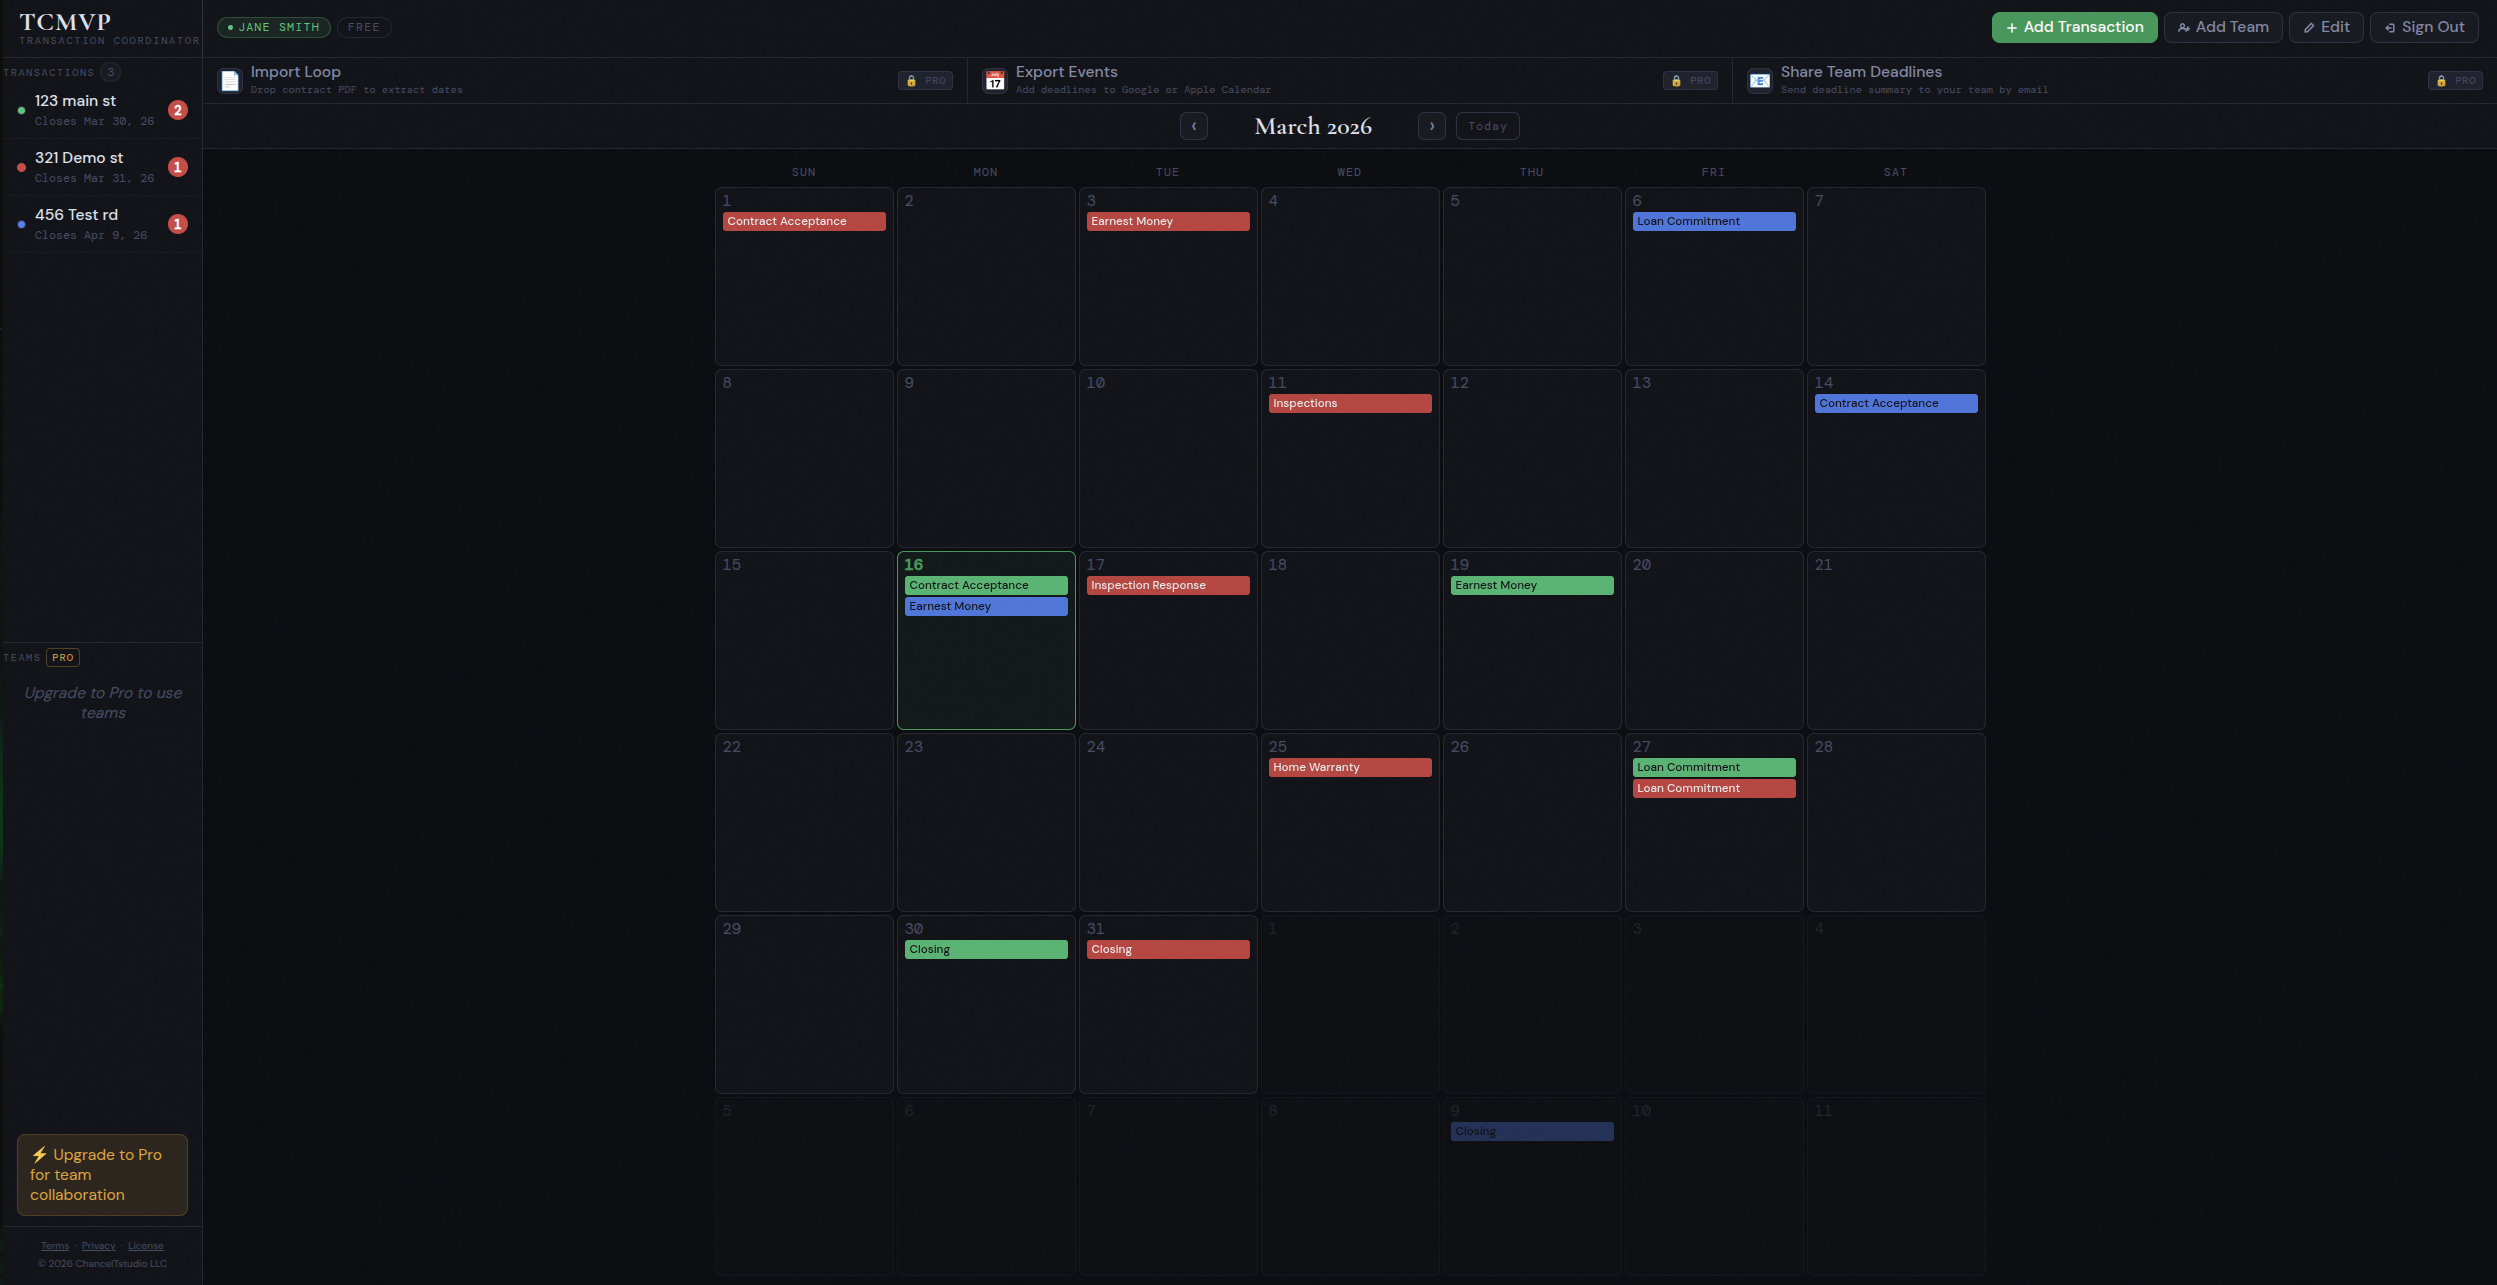
Task: Expand the PRO badge in the Teams section
Action: [x=63, y=657]
